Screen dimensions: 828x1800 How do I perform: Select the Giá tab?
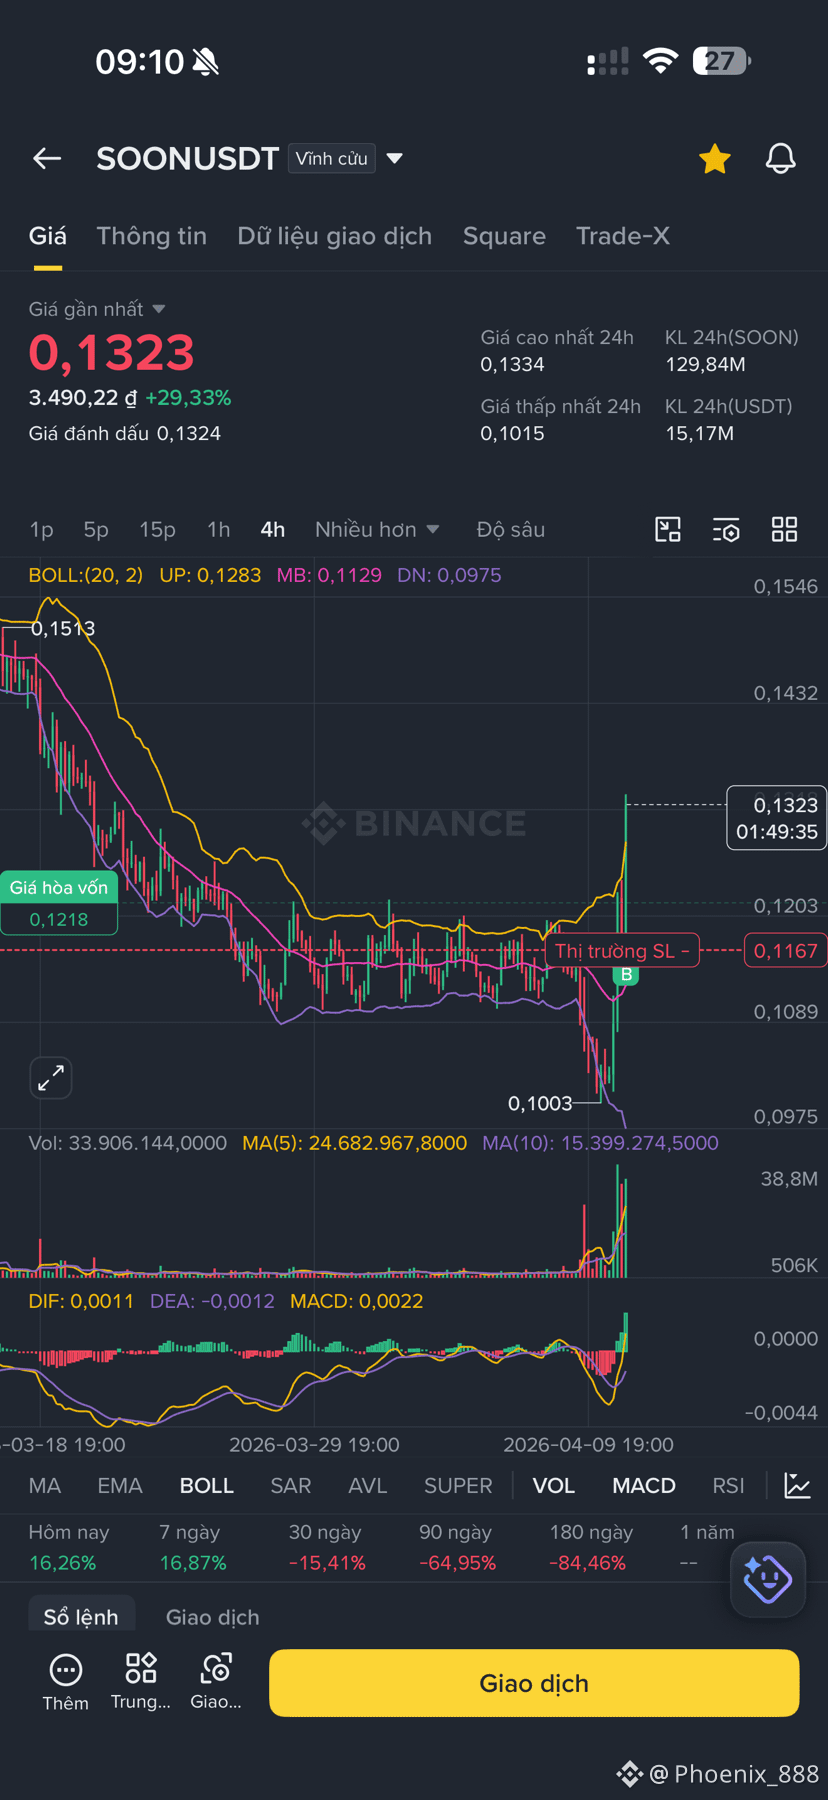(48, 236)
